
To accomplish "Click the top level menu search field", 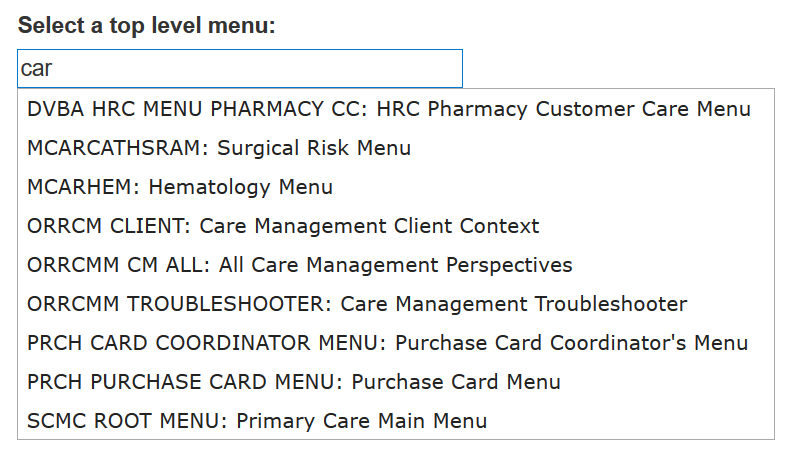I will [x=240, y=68].
